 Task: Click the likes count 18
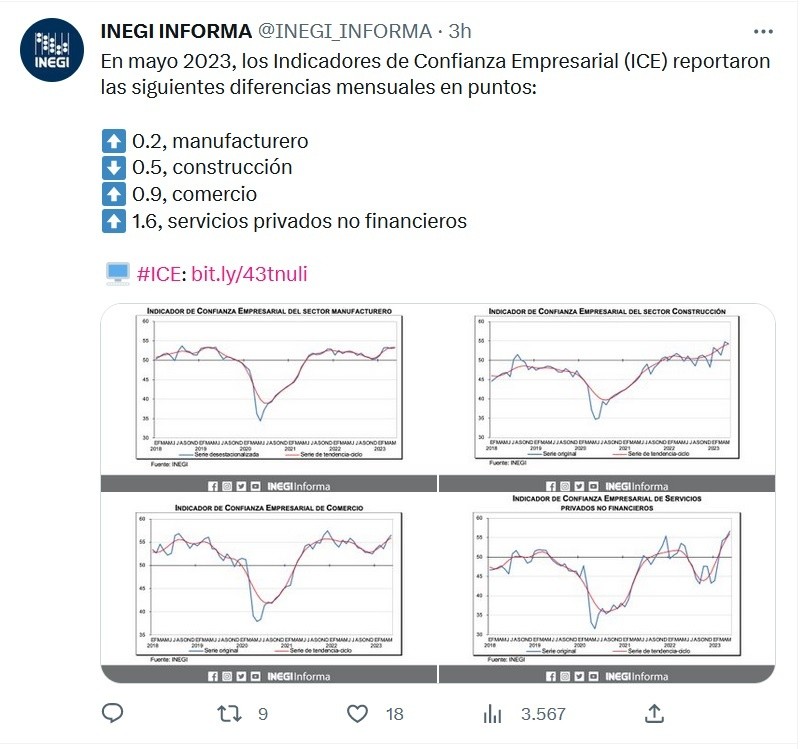click(394, 714)
